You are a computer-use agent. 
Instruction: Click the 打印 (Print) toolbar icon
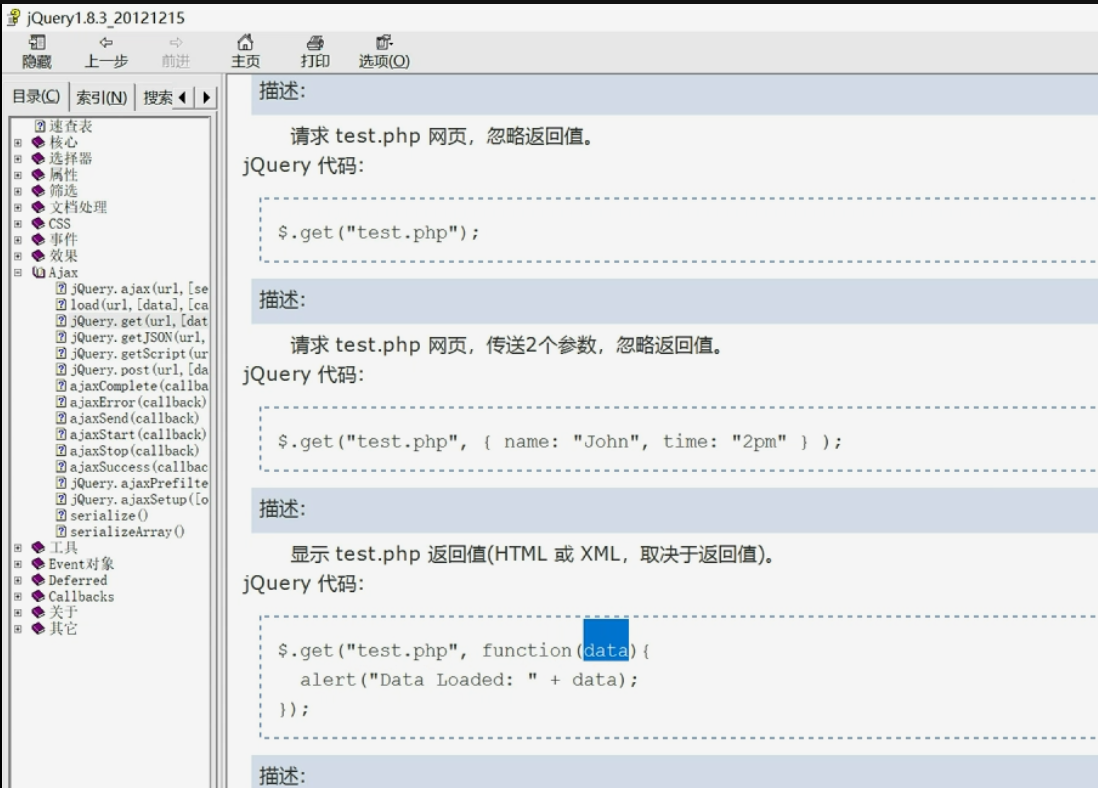tap(315, 52)
